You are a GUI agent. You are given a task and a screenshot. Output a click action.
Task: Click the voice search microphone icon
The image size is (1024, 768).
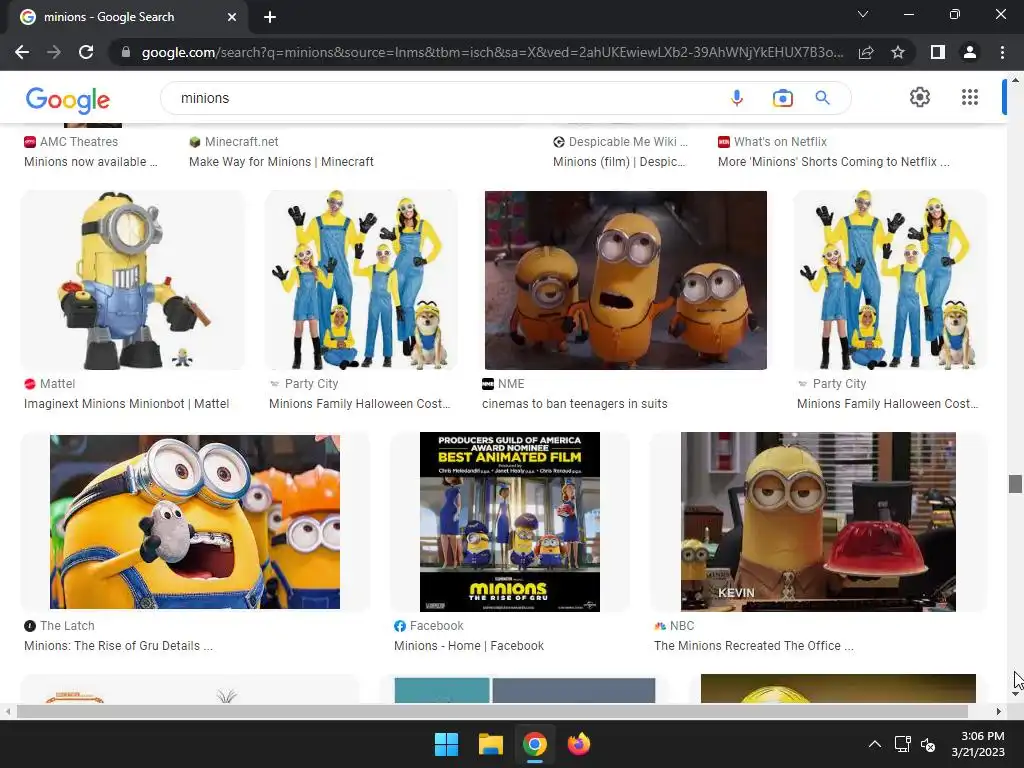click(737, 98)
